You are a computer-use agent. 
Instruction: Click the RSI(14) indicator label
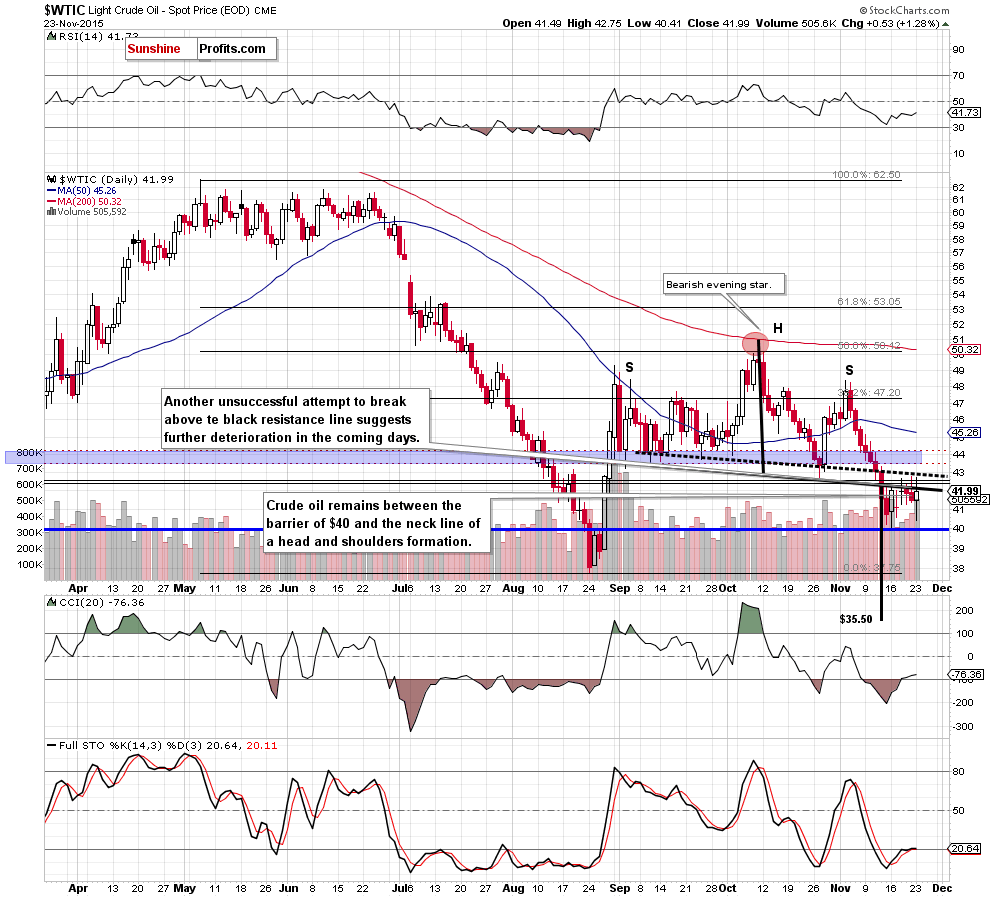(92, 37)
